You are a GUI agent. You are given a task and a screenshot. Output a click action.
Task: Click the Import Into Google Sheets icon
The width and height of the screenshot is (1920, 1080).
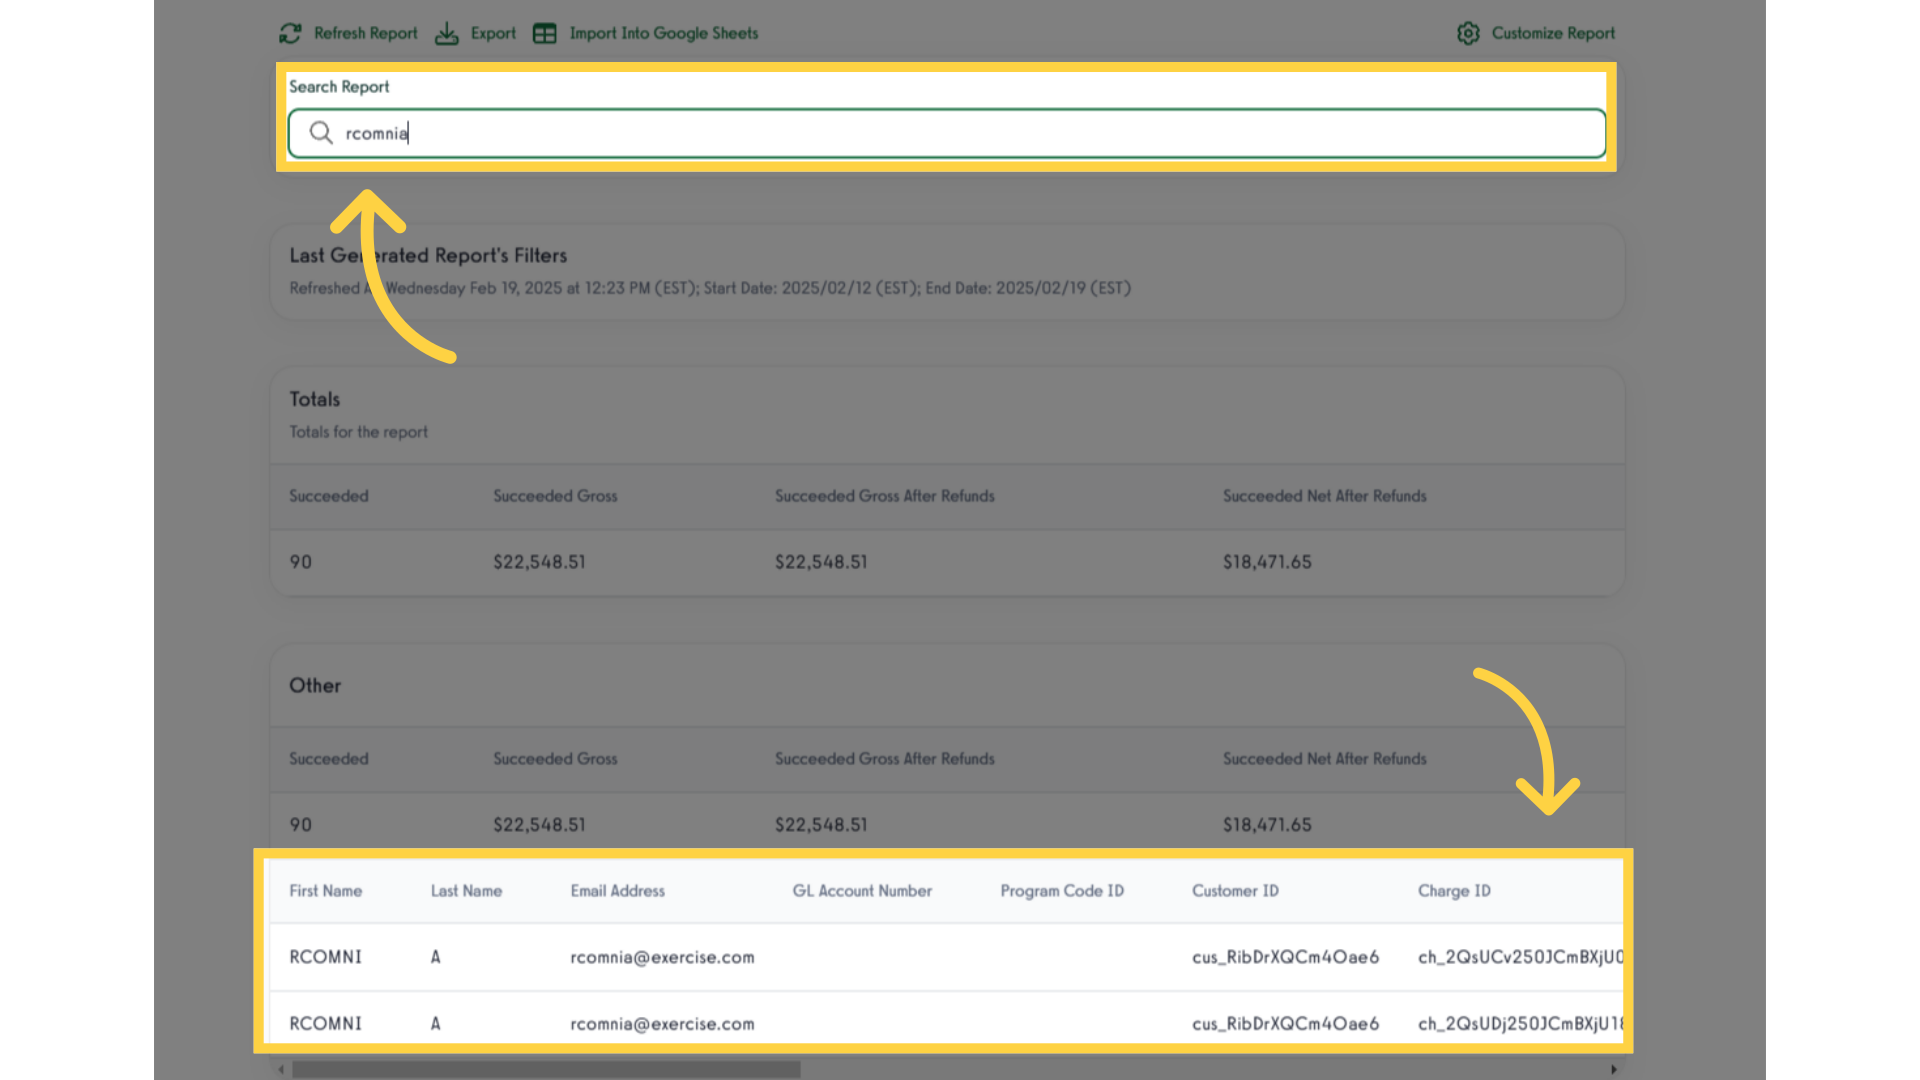pos(546,33)
